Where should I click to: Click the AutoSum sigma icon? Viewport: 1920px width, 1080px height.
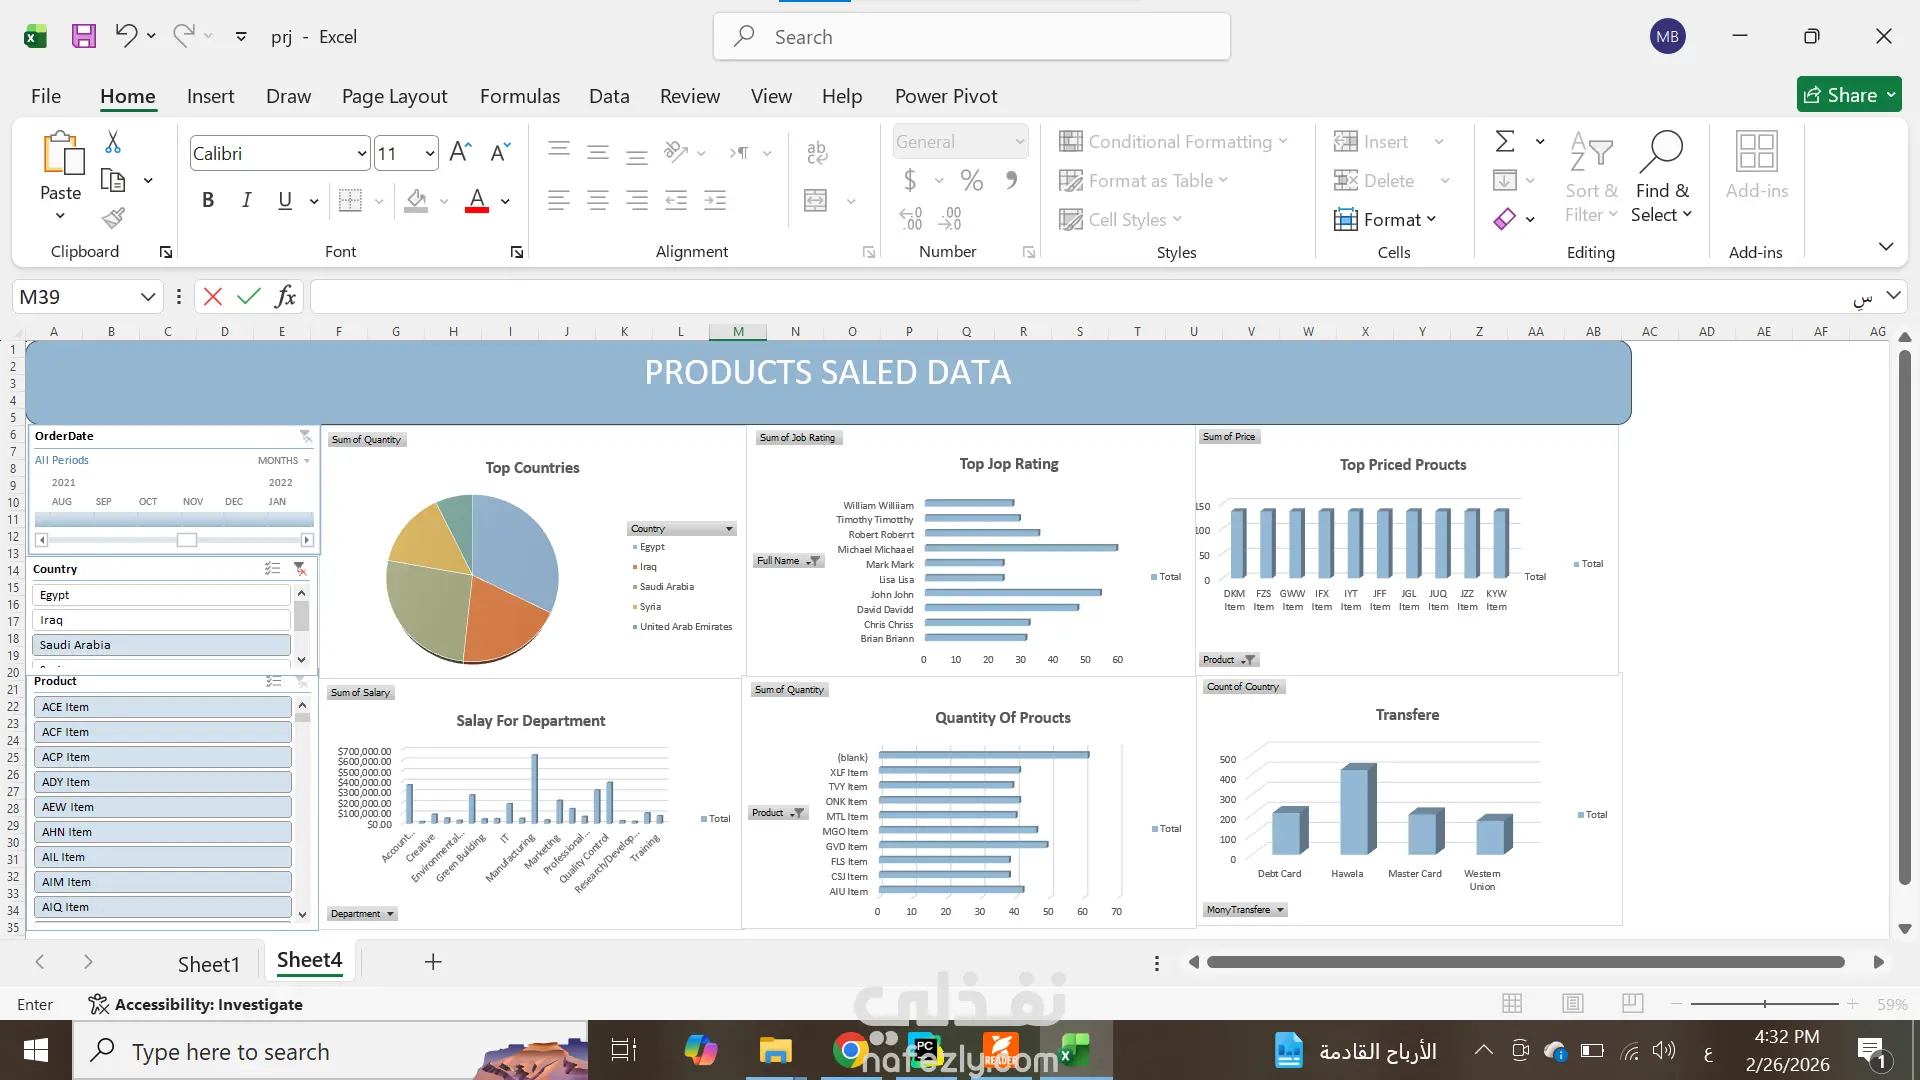(x=1505, y=141)
